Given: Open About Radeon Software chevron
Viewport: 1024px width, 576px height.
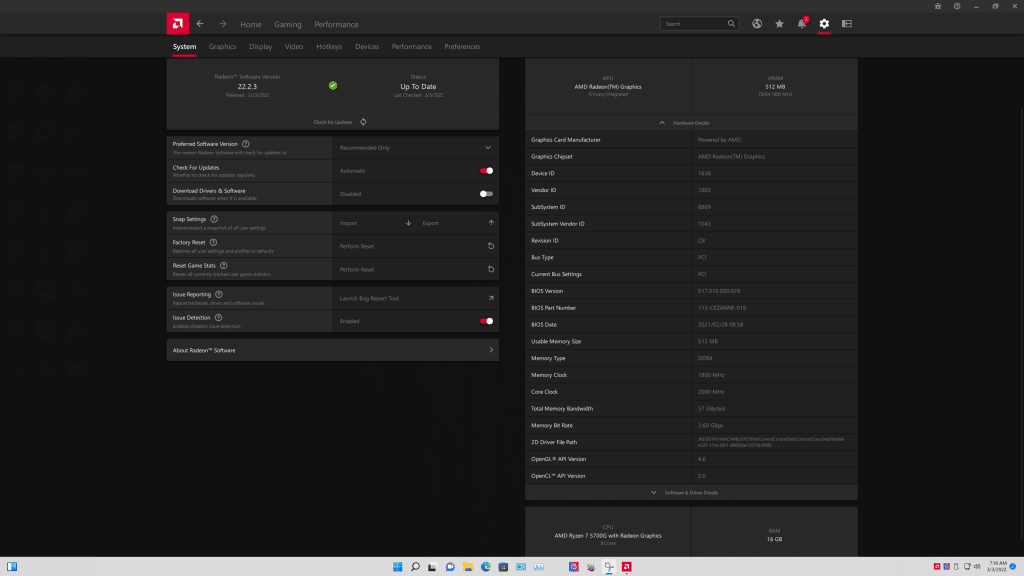Looking at the screenshot, I should click(491, 350).
